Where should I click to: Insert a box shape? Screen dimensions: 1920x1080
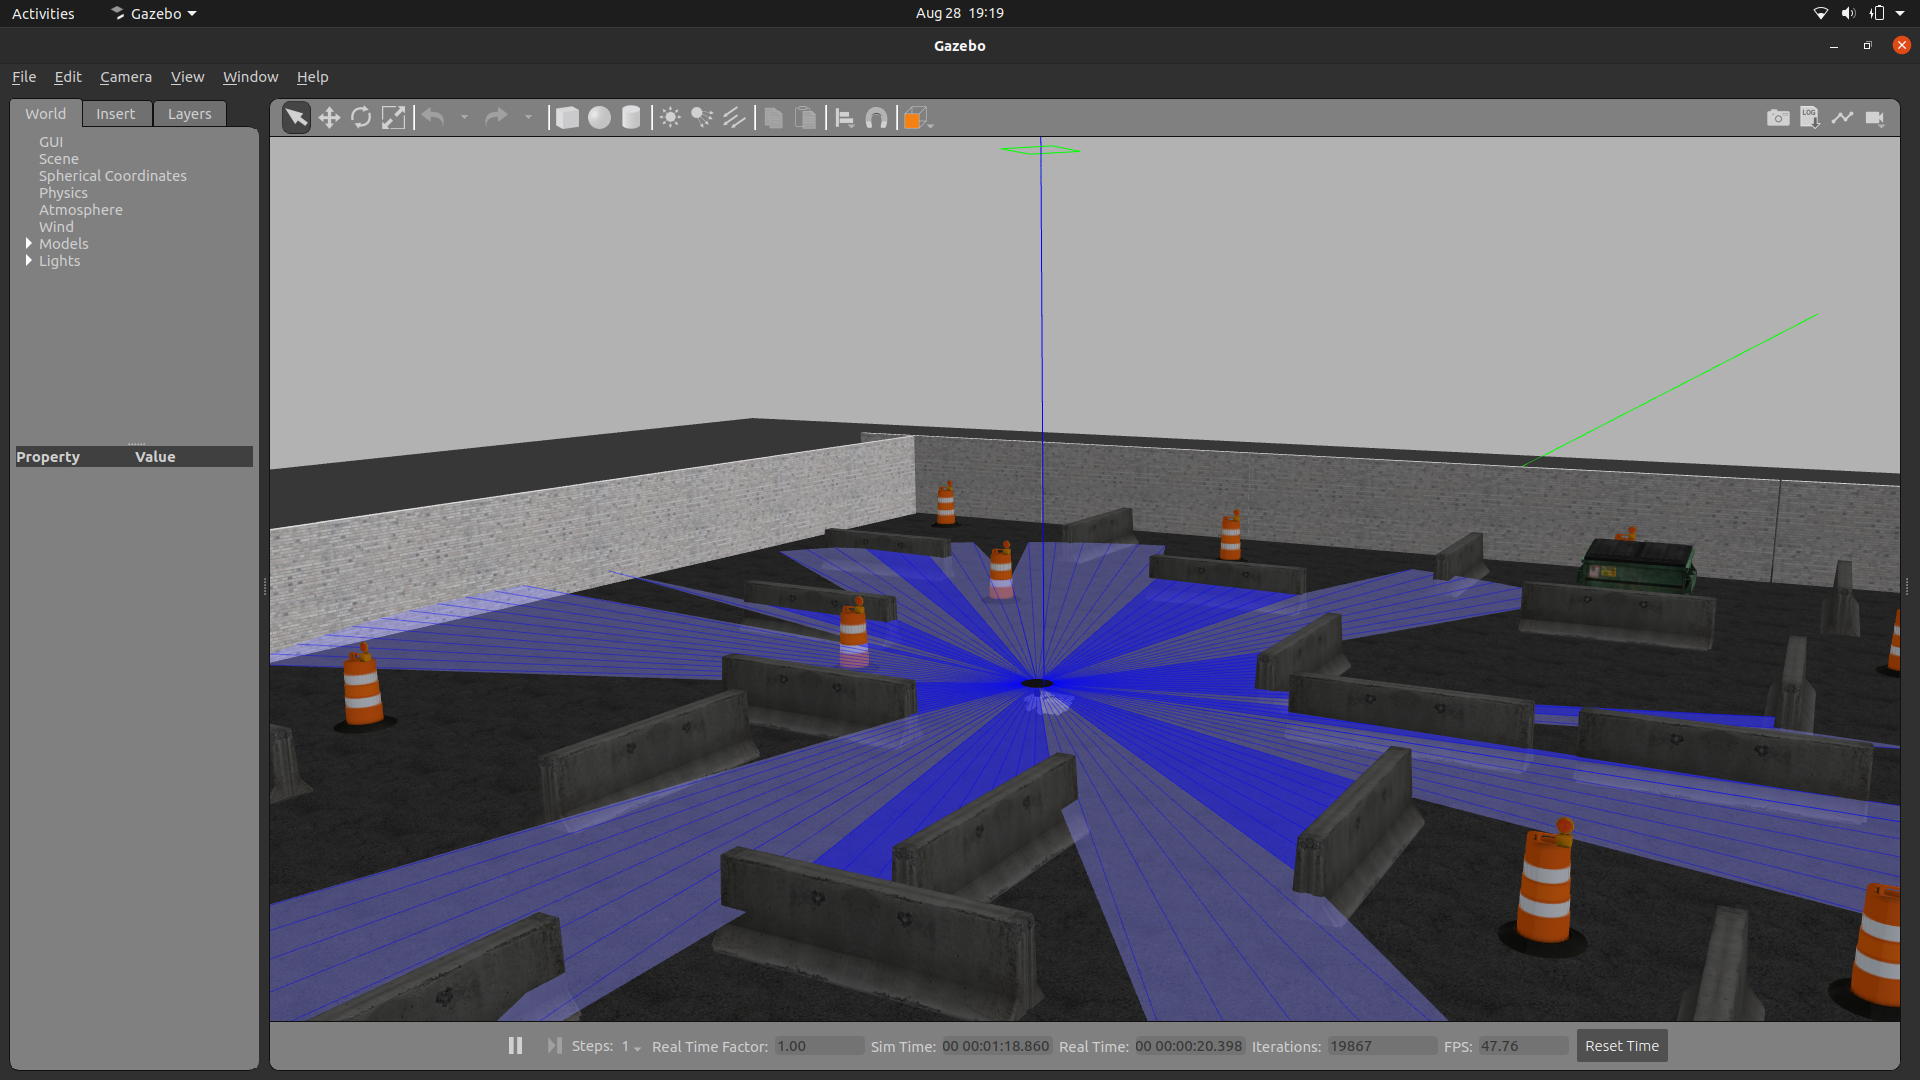[567, 118]
